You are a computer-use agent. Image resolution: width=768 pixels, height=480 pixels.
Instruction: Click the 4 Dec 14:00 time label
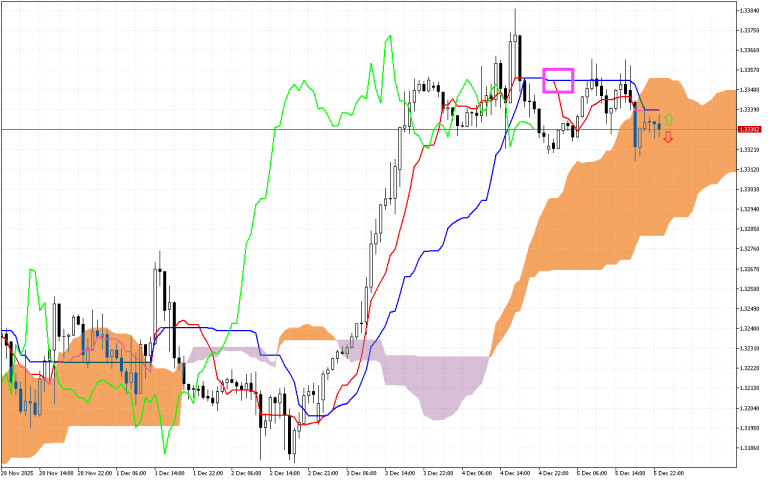(515, 473)
